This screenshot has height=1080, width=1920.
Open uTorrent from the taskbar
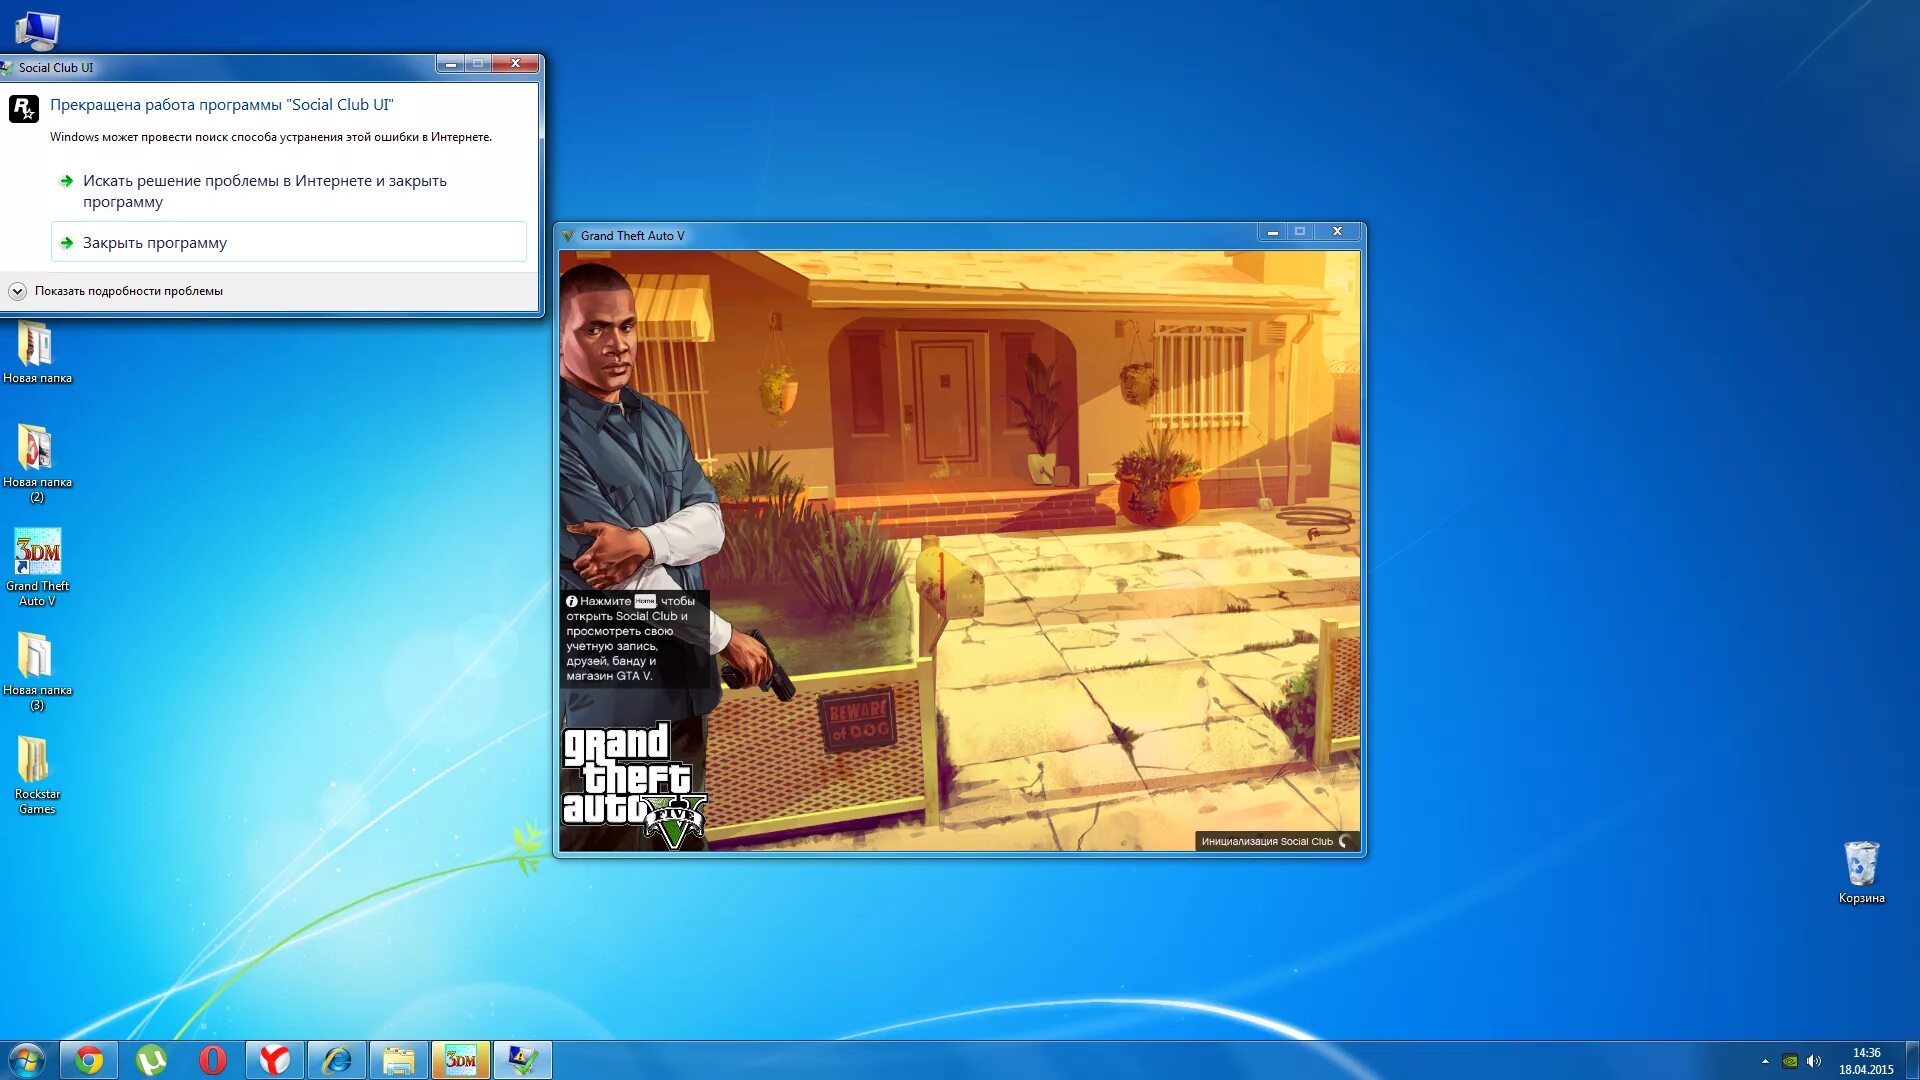pos(151,1060)
